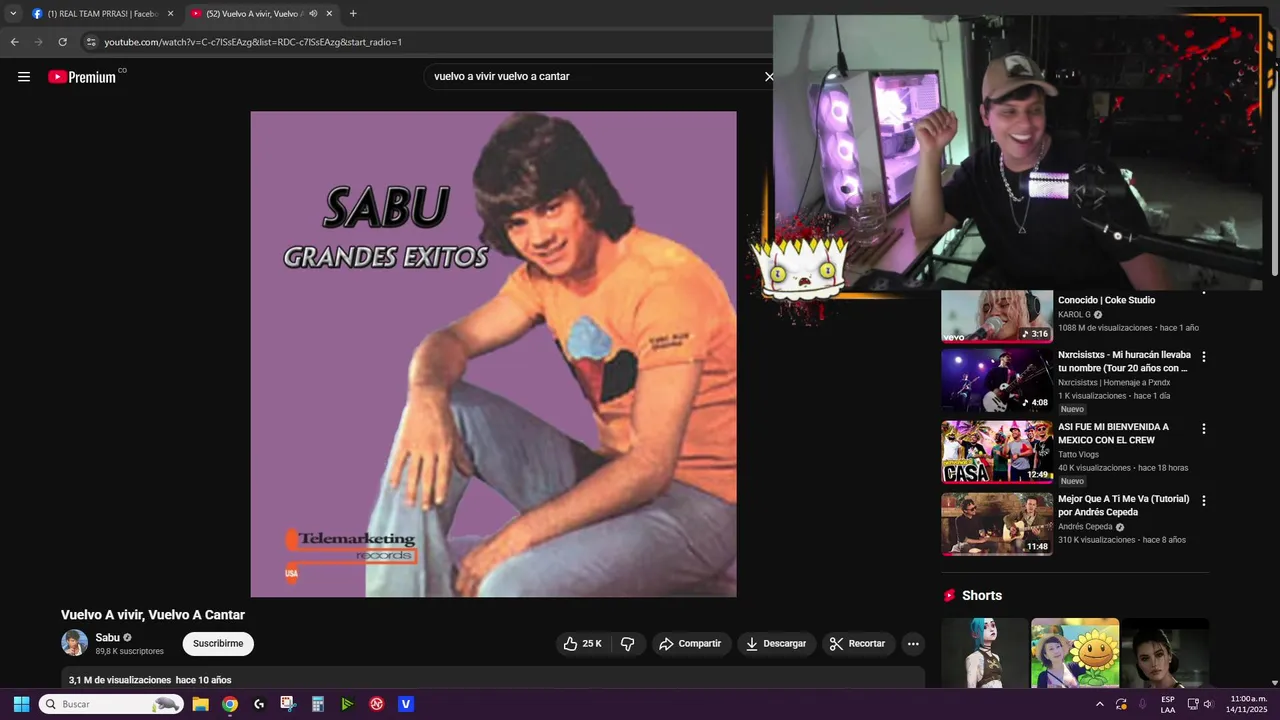Screen dimensions: 1280x720
Task: Click channel name 'Tatto Vlogs'
Action: 1078,454
